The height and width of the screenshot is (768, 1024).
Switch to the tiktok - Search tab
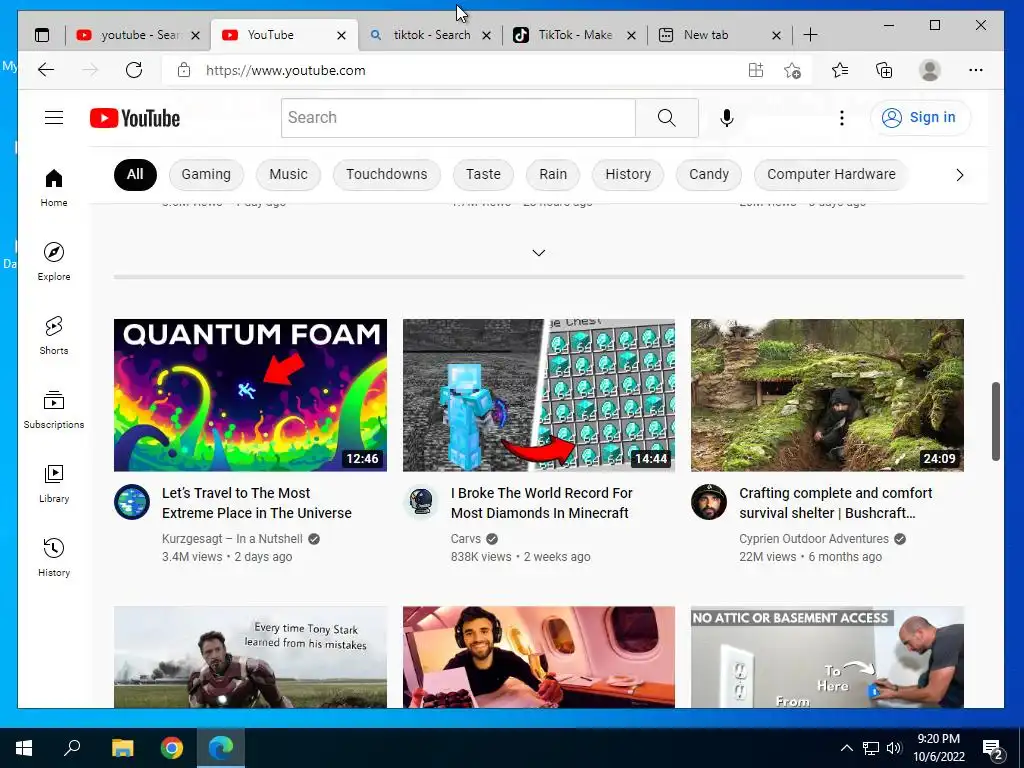tap(431, 35)
